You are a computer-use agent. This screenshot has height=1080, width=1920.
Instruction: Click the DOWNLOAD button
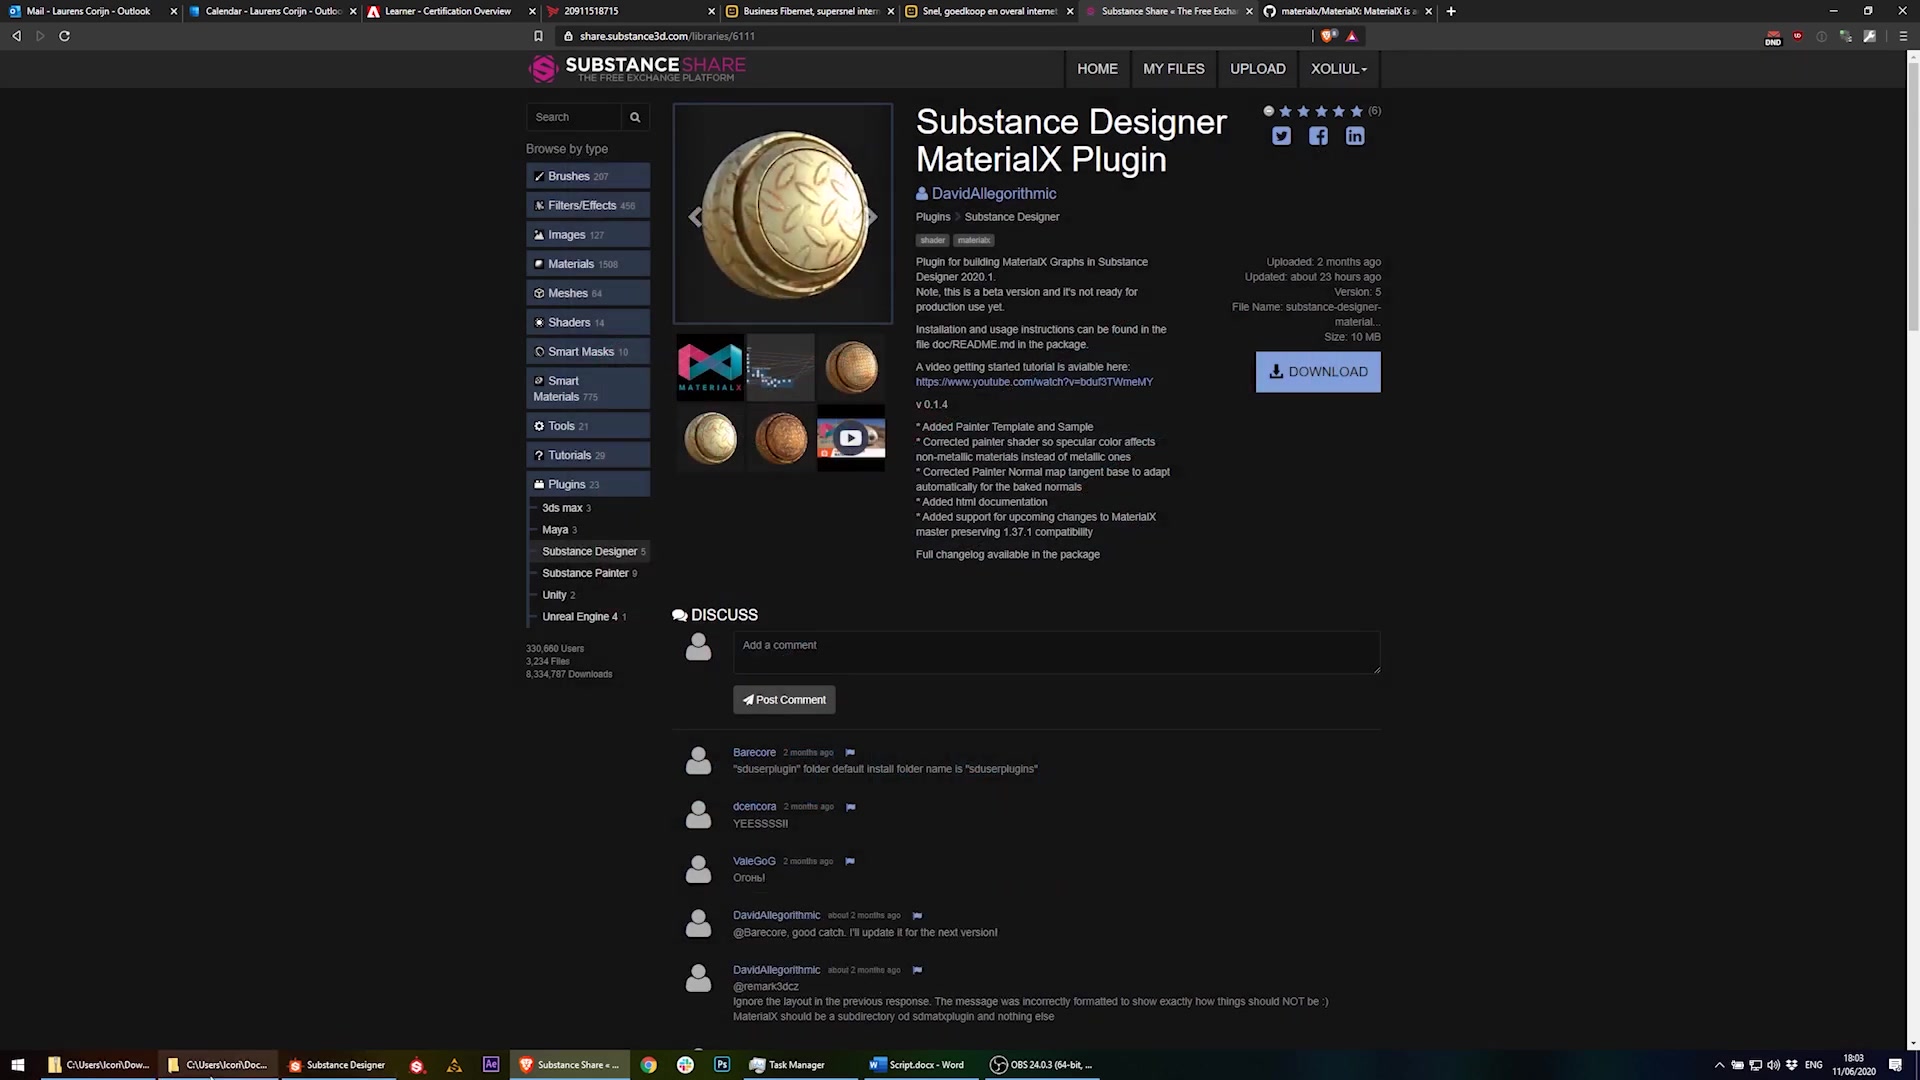1317,371
